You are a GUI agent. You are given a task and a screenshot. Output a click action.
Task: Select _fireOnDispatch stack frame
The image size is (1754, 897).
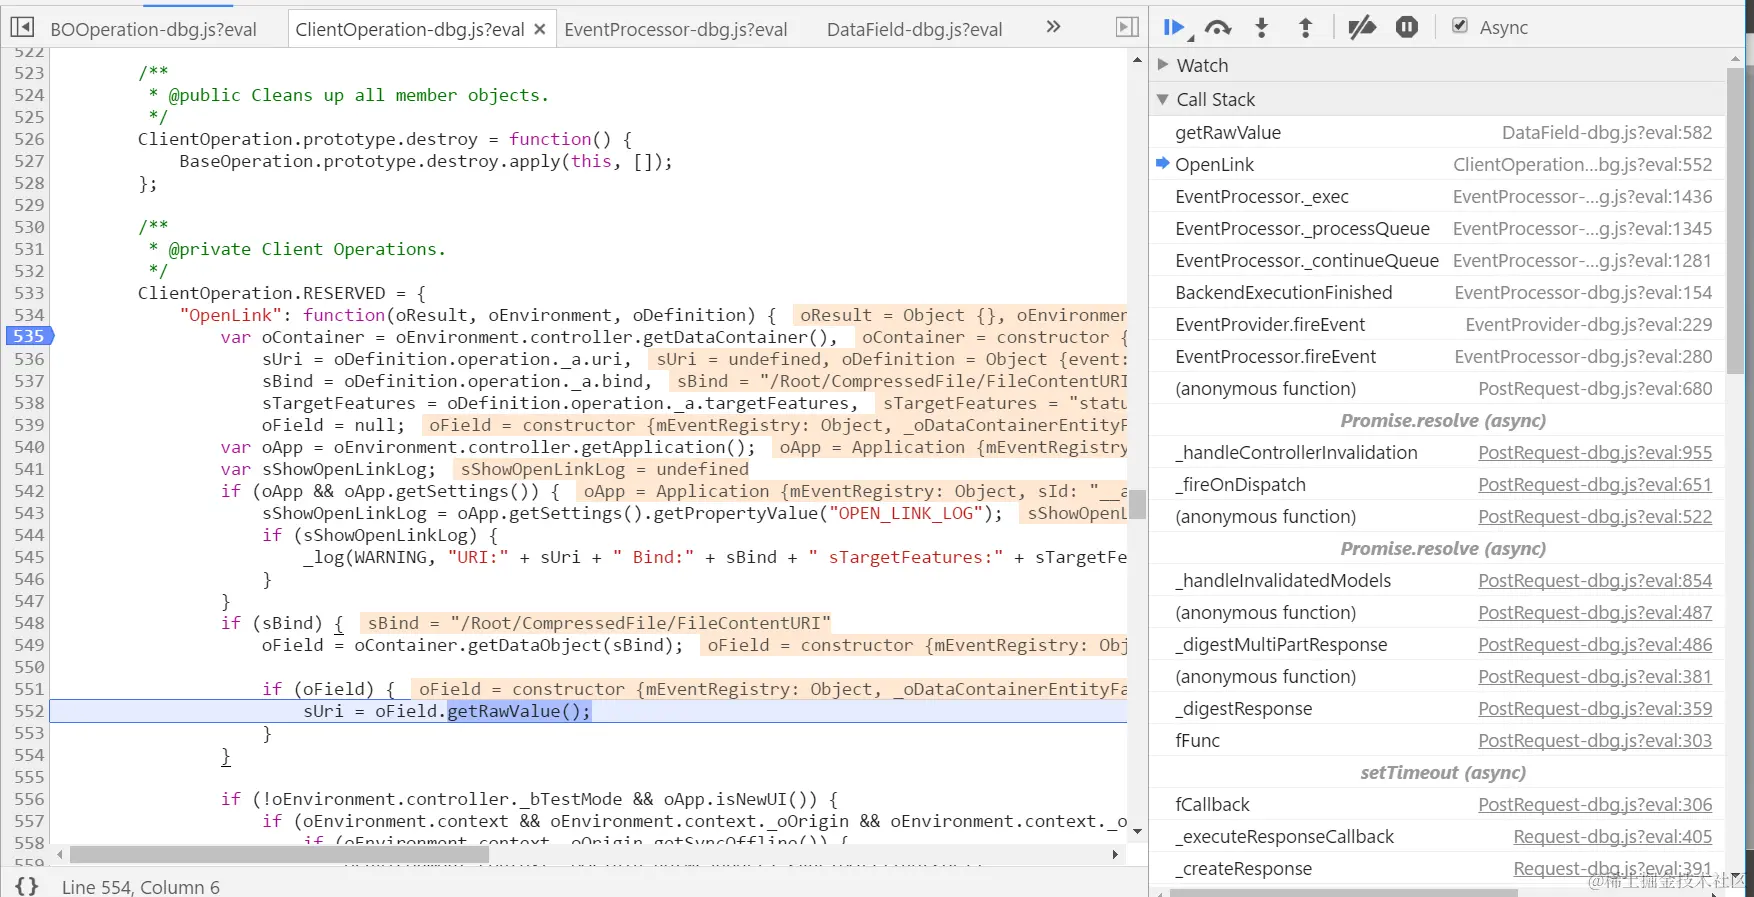point(1438,485)
